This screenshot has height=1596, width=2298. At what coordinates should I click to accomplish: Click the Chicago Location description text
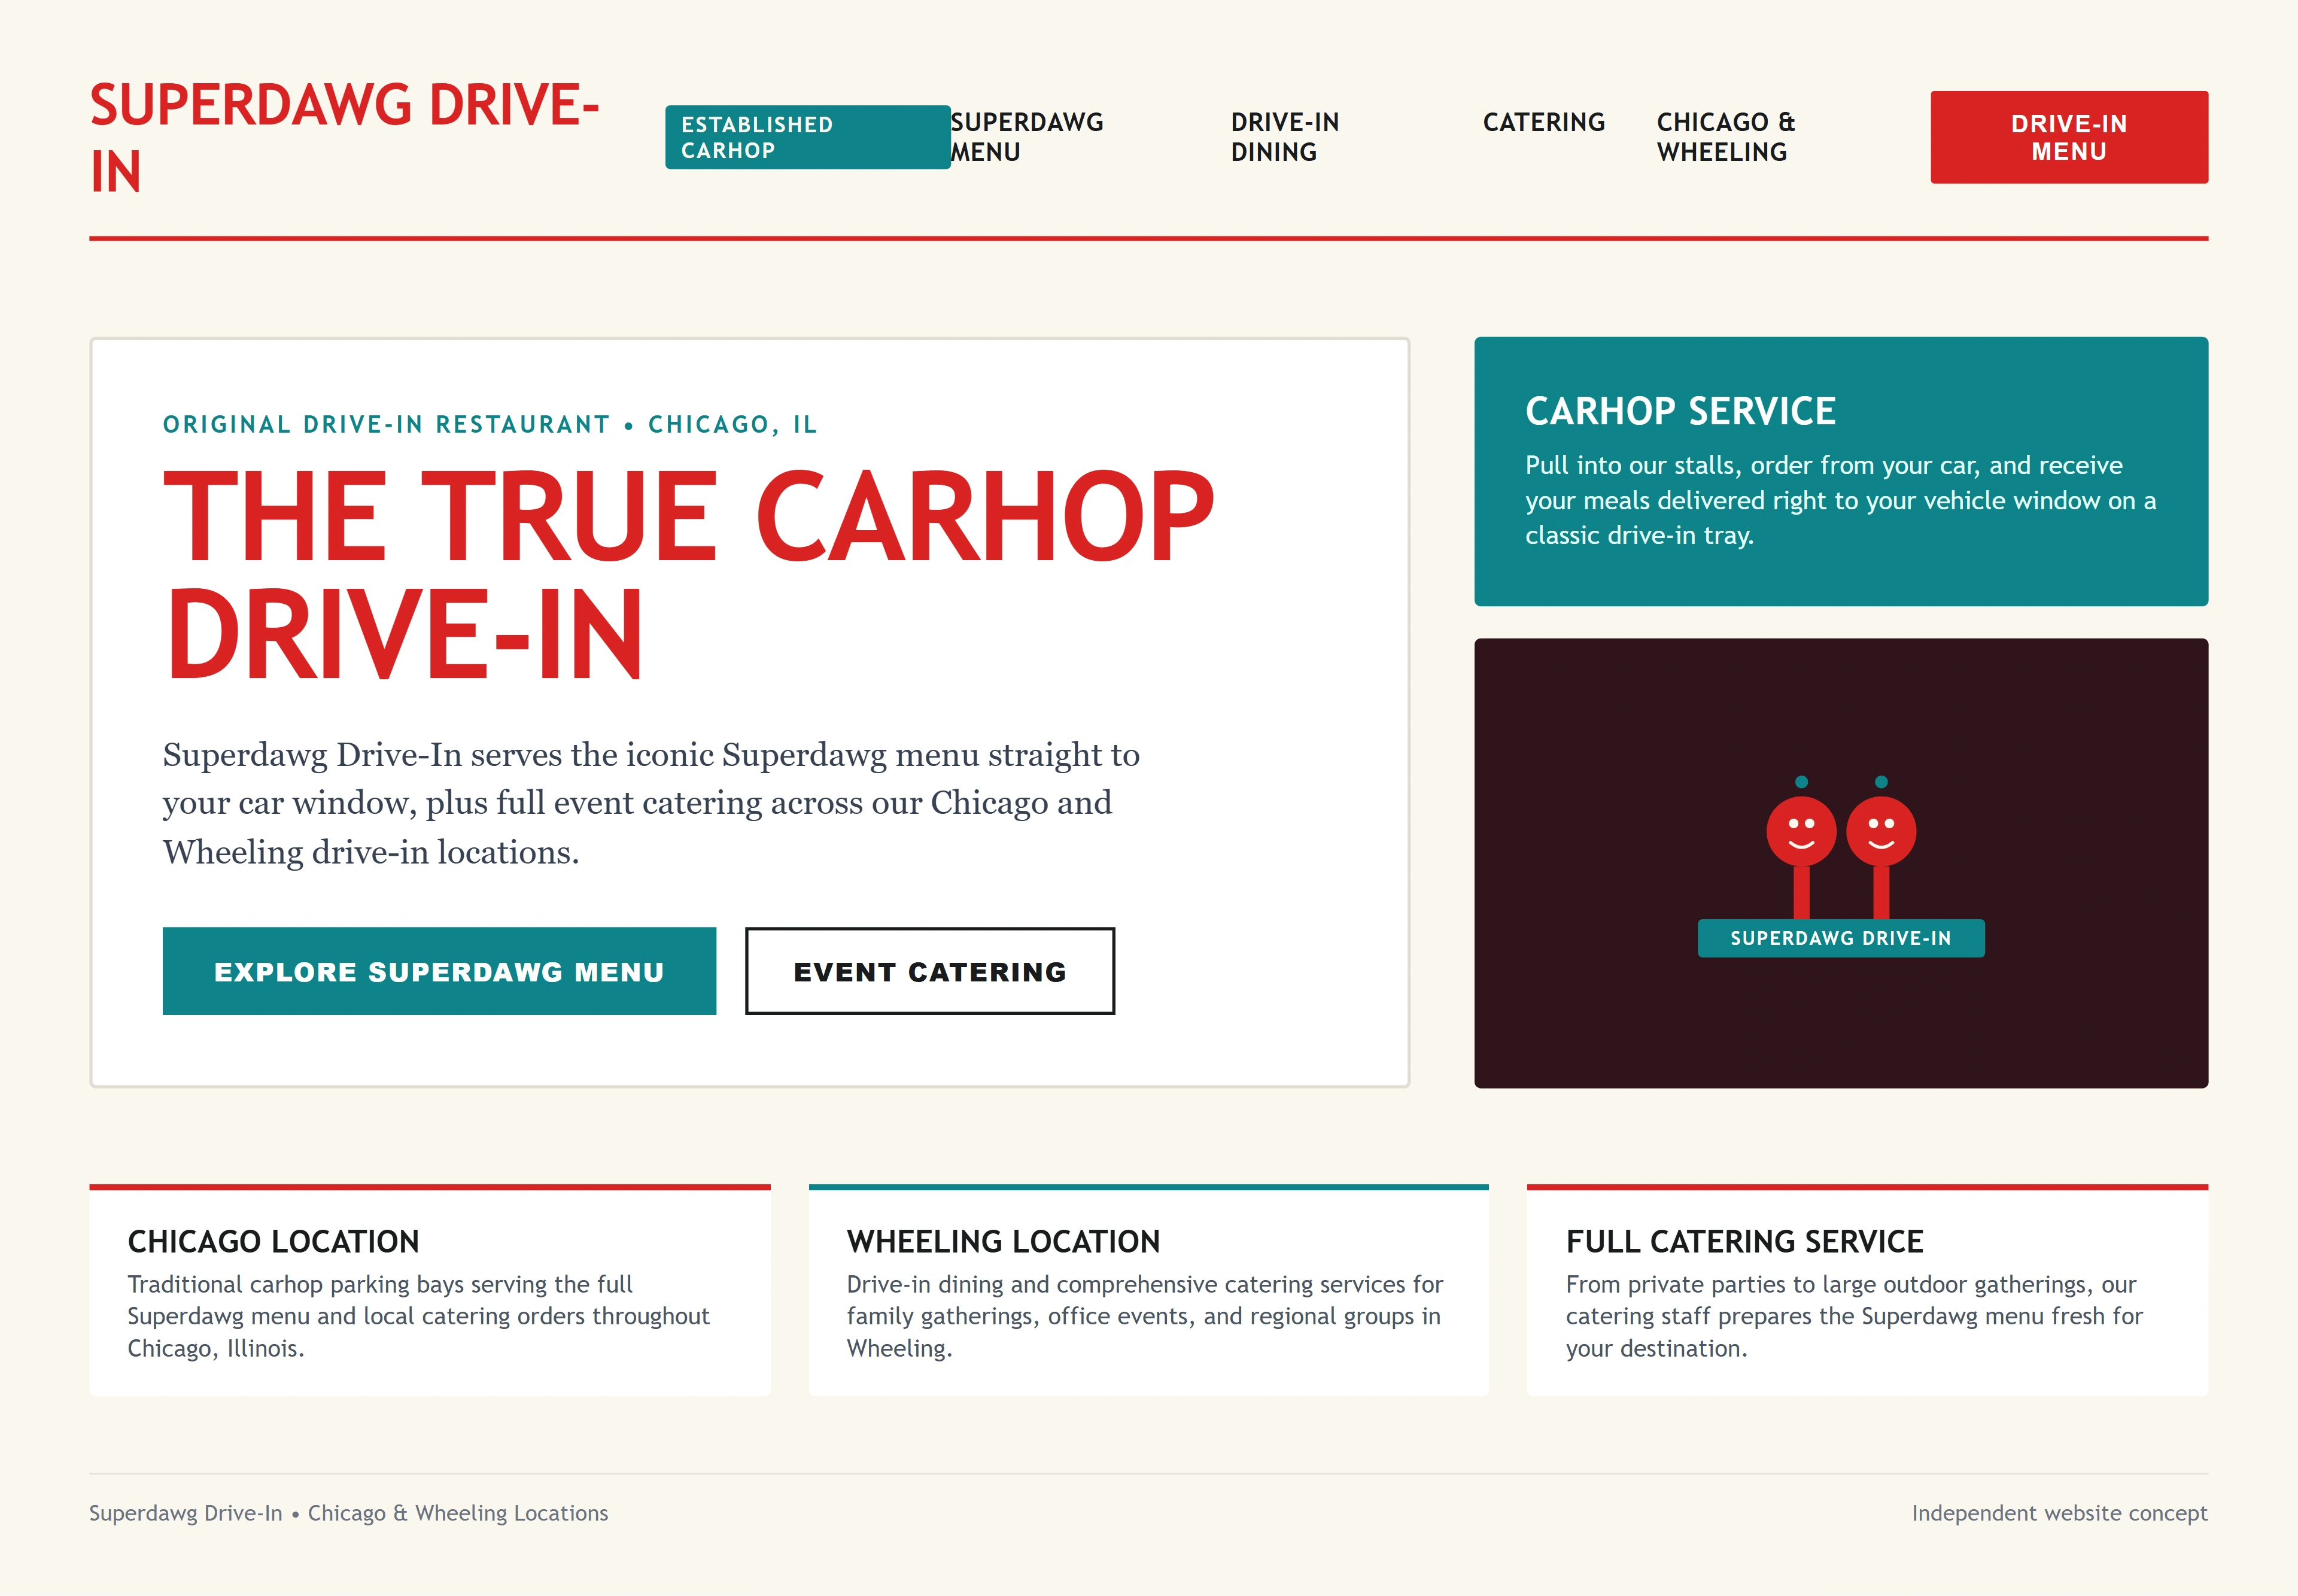click(x=418, y=1316)
